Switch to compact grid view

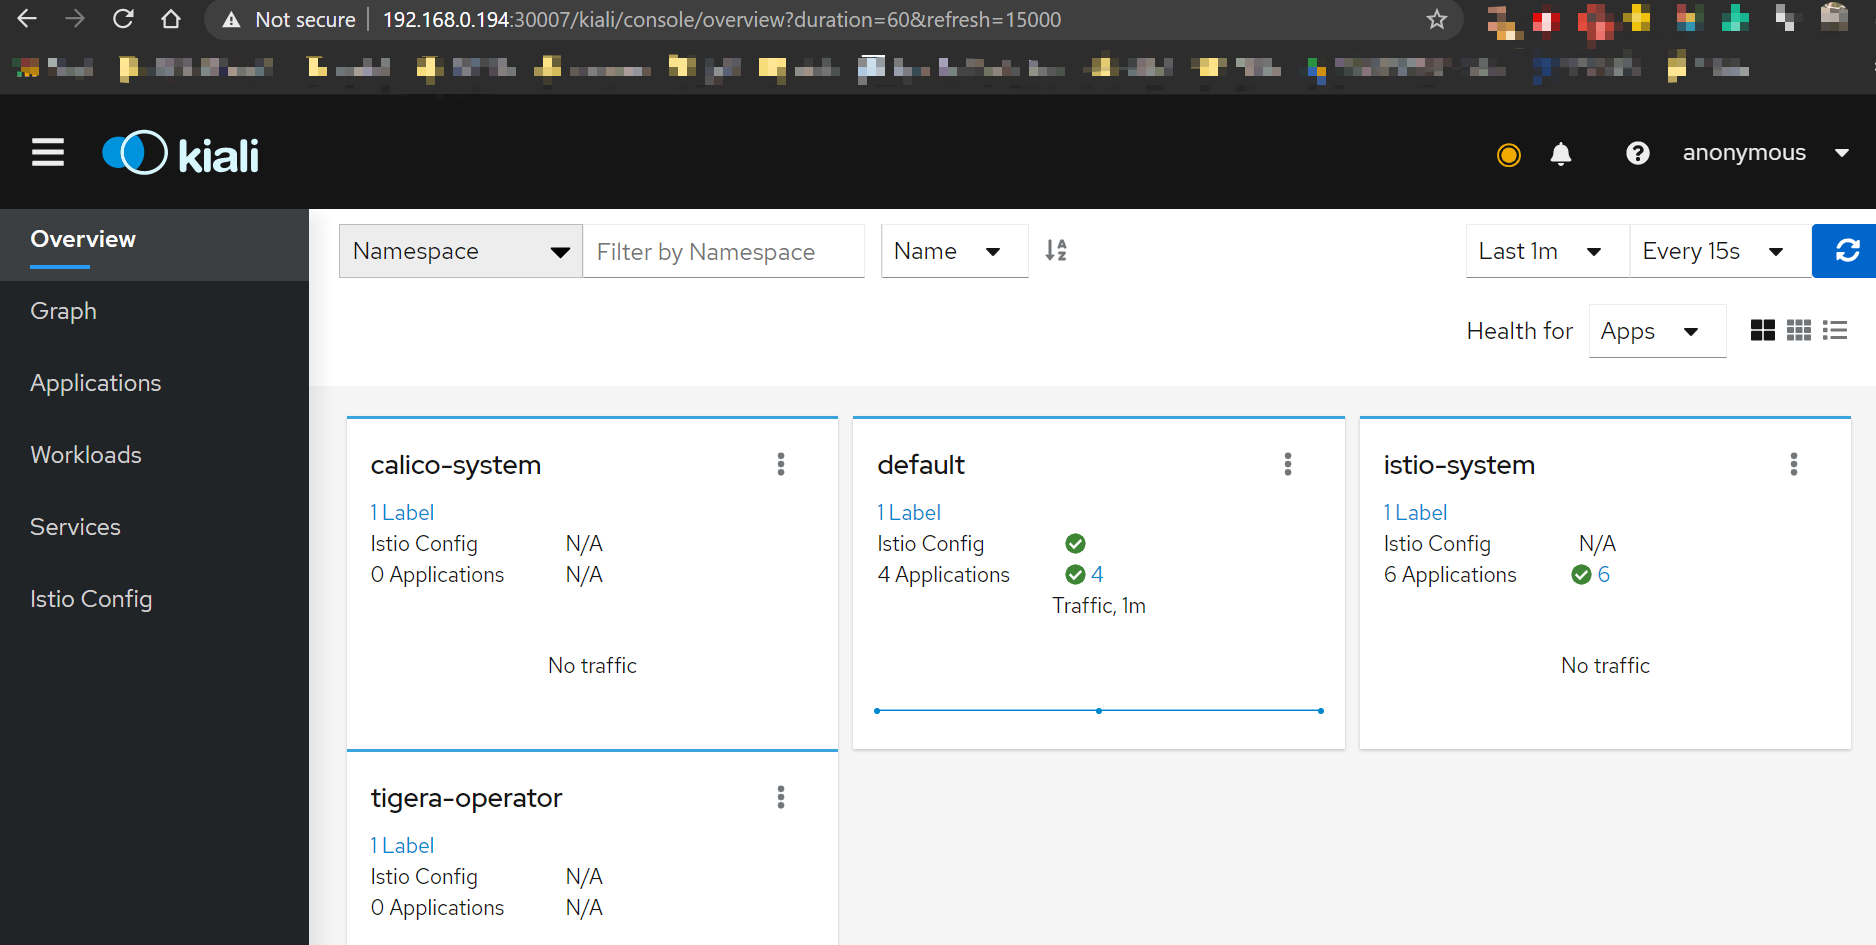tap(1799, 330)
